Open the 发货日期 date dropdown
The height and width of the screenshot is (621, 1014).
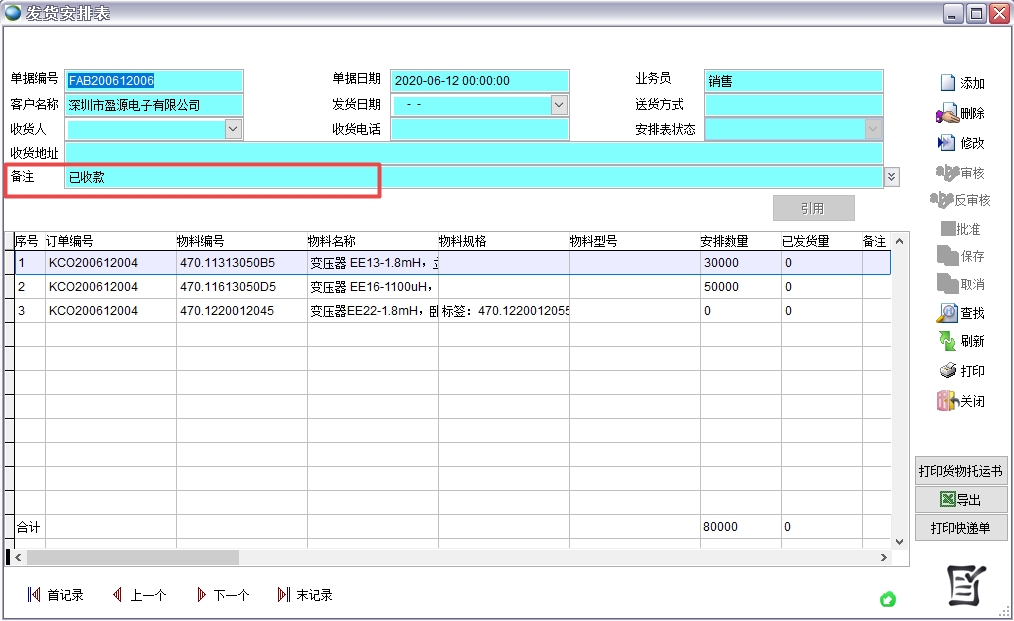pyautogui.click(x=559, y=104)
